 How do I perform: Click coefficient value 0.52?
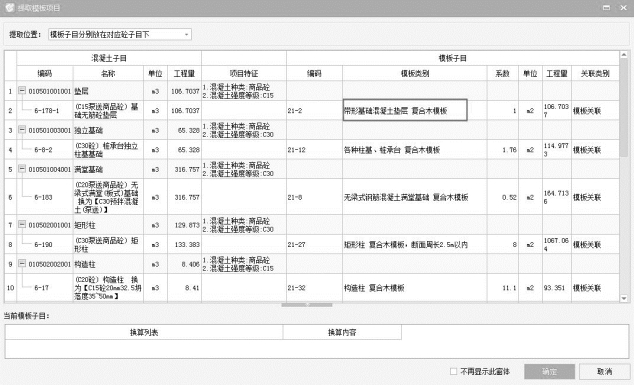click(x=509, y=197)
